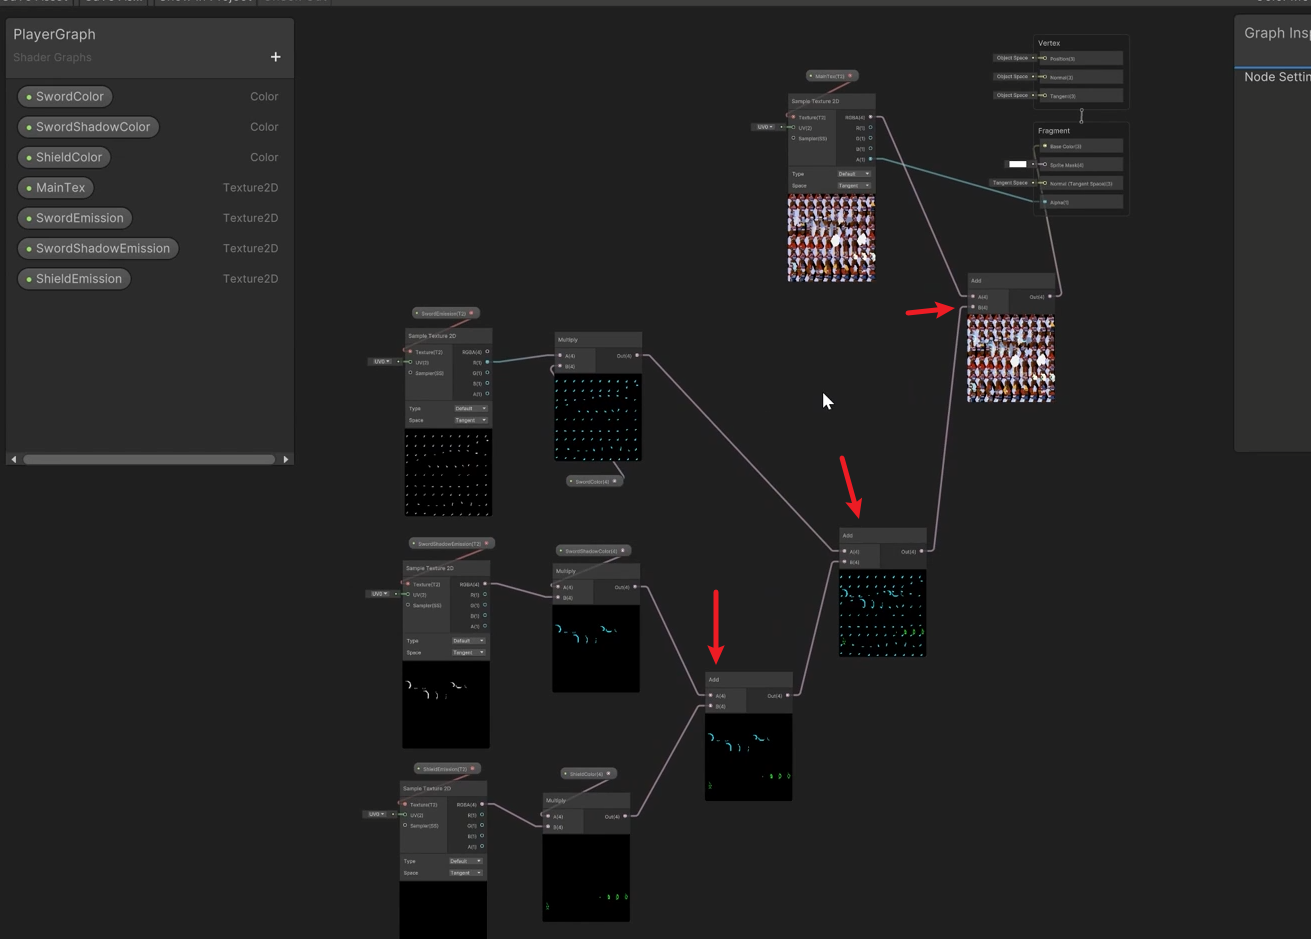The image size is (1311, 939).
Task: Click Vertex block title
Action: [x=1049, y=43]
